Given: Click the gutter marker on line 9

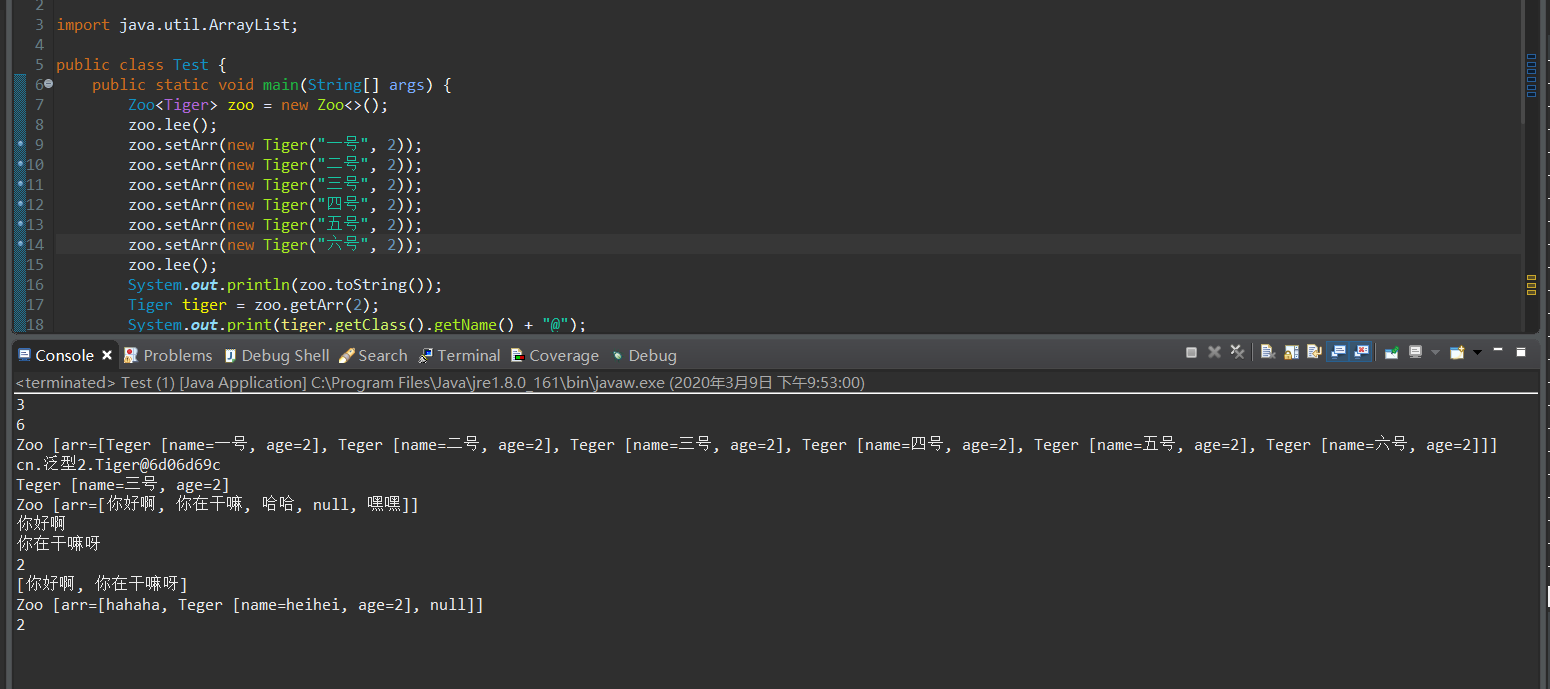Looking at the screenshot, I should [x=20, y=144].
